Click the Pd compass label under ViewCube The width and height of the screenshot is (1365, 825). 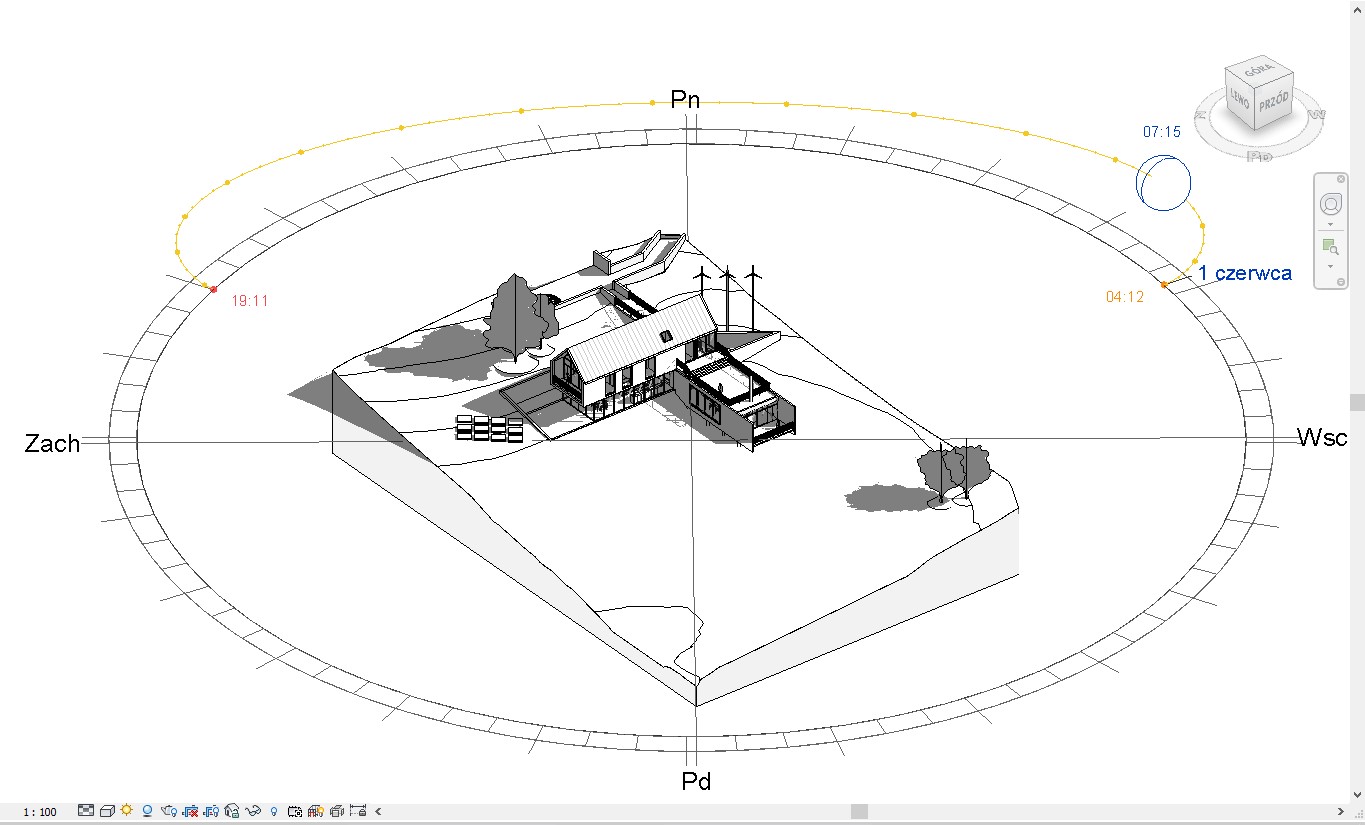[1259, 157]
